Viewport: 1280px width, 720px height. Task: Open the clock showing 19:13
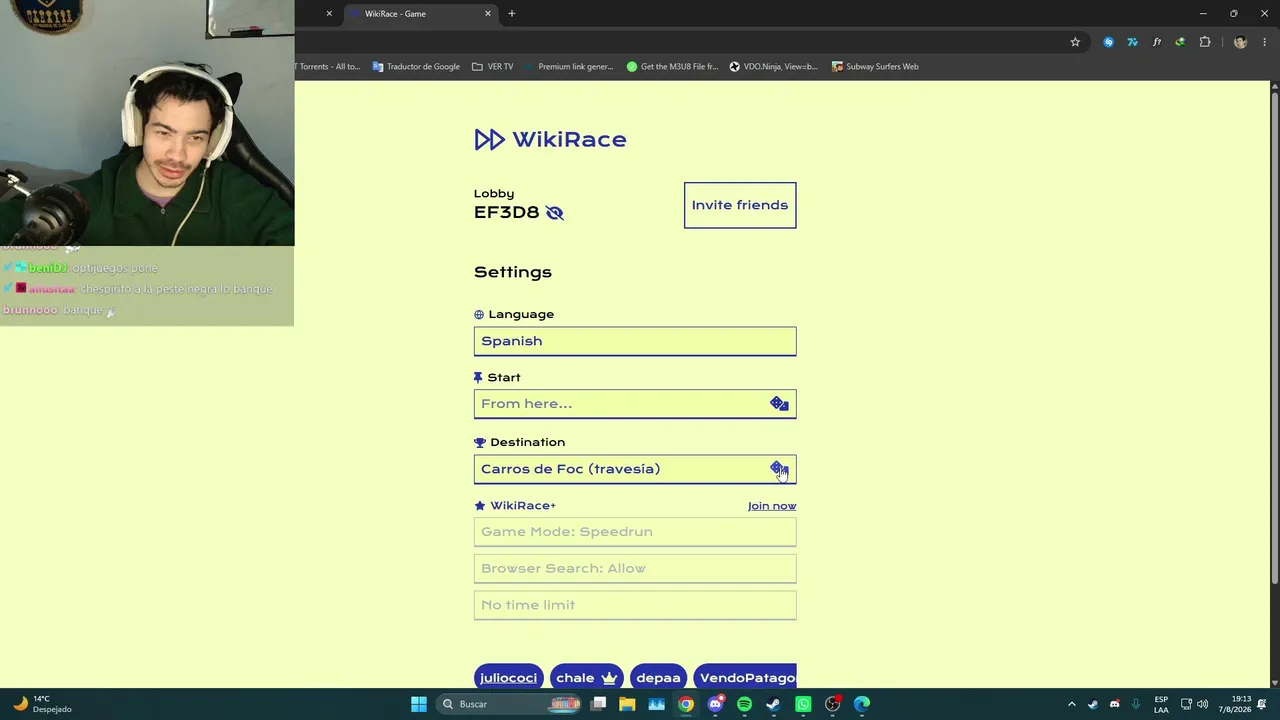(1235, 704)
